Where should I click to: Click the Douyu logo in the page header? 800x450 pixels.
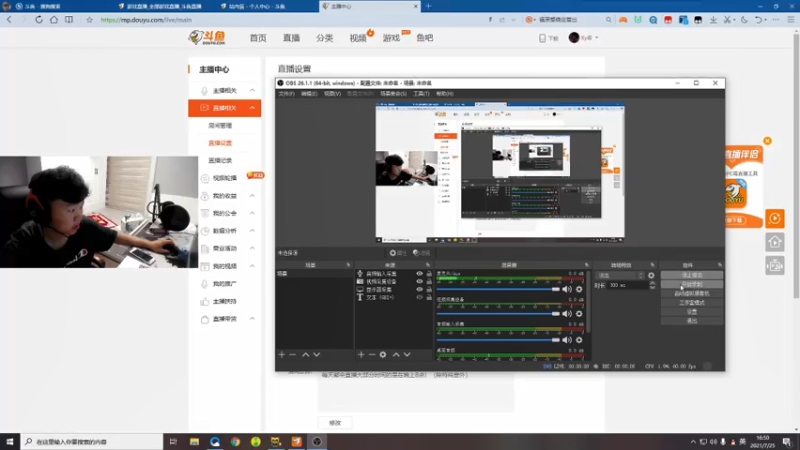(207, 37)
